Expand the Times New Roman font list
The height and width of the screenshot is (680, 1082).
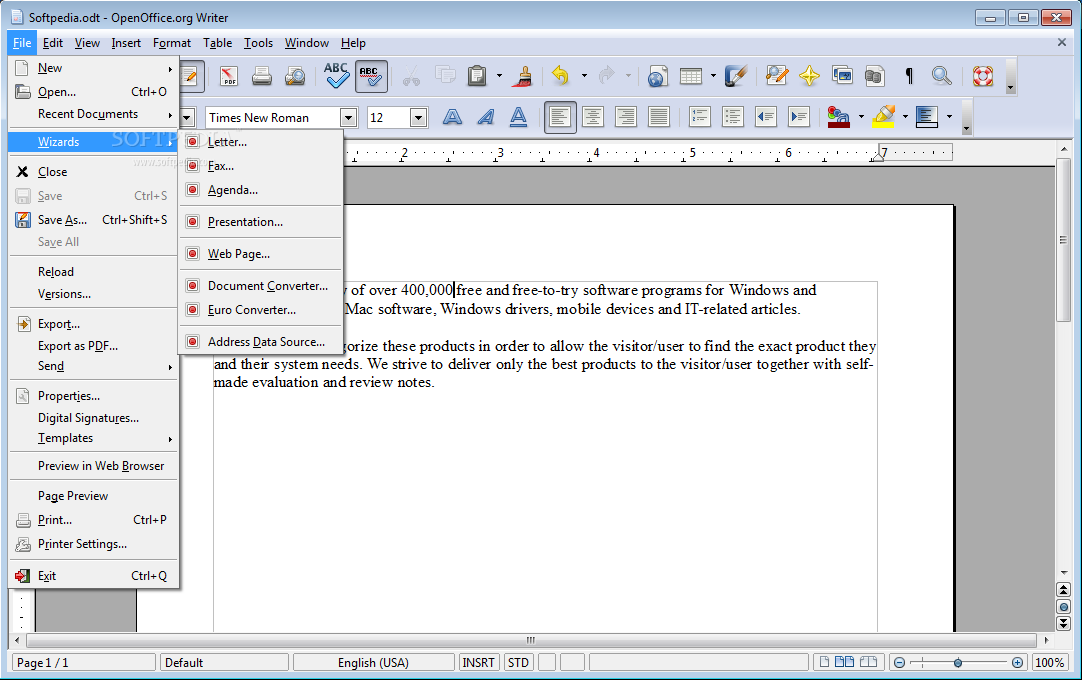(x=348, y=118)
